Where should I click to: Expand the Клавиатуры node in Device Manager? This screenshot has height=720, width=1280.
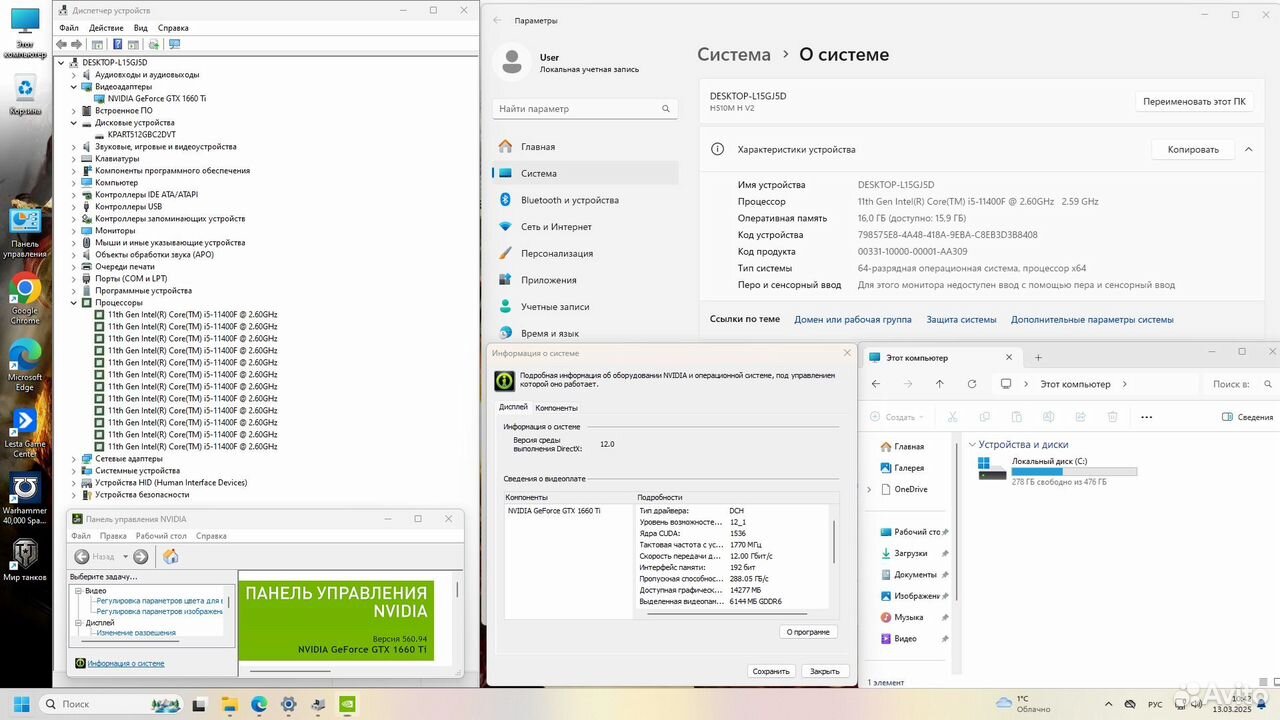73,159
